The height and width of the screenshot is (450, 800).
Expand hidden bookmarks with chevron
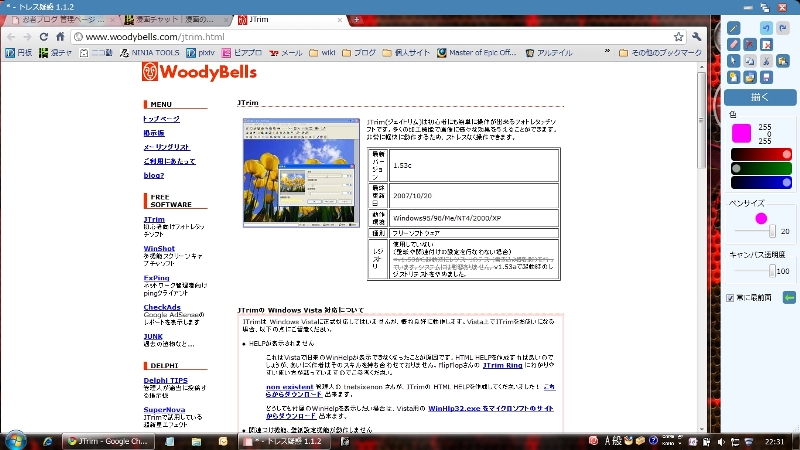tap(607, 52)
